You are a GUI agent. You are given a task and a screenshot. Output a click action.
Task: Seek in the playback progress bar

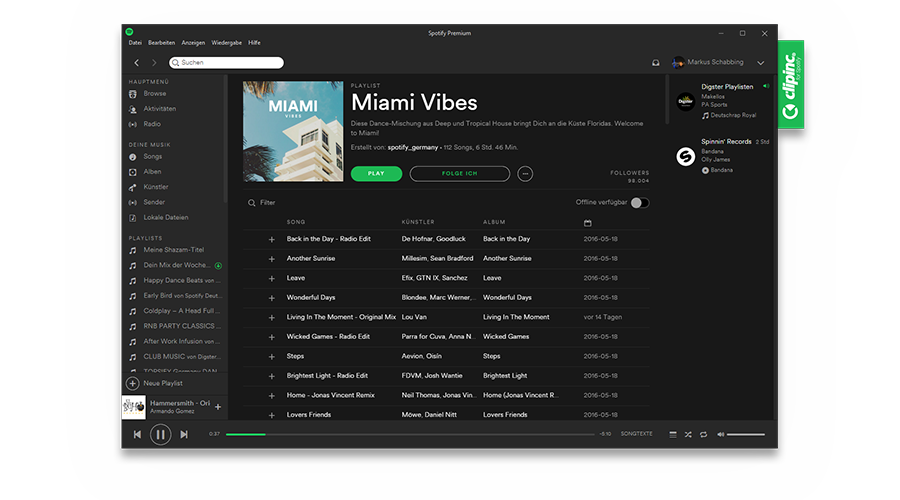click(410, 435)
